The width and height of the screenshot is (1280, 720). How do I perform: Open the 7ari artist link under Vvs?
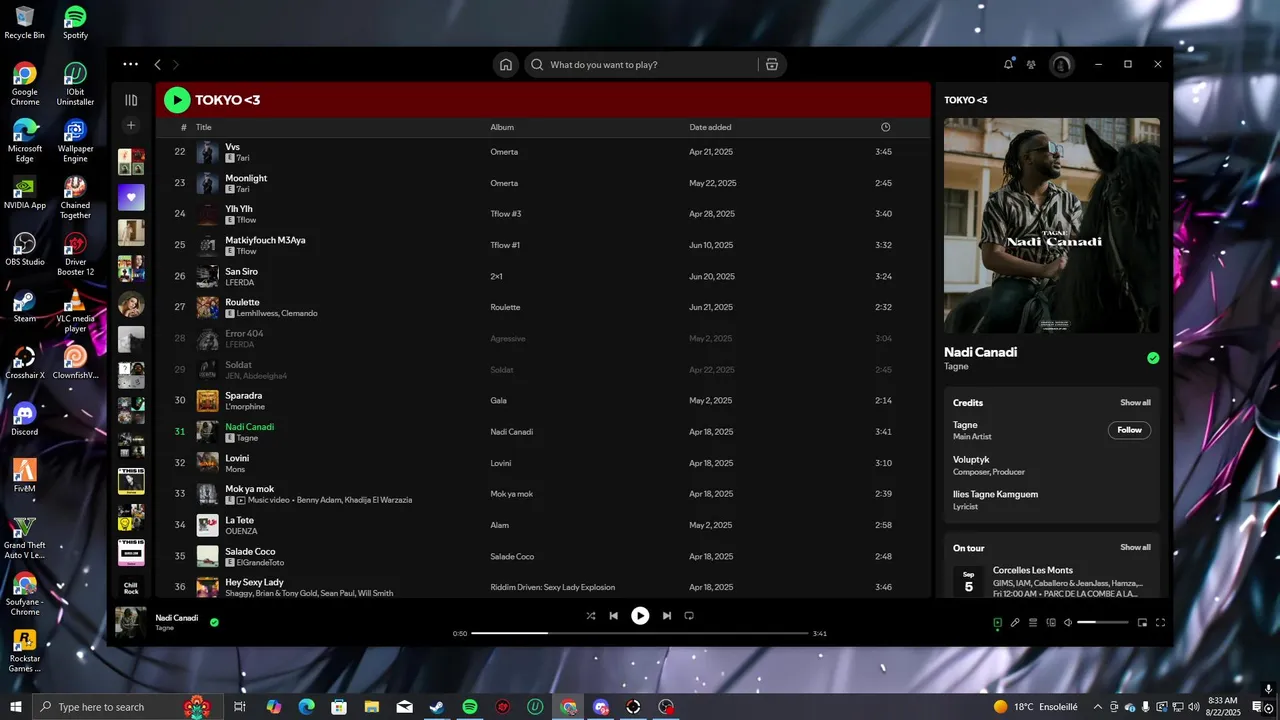tap(243, 158)
